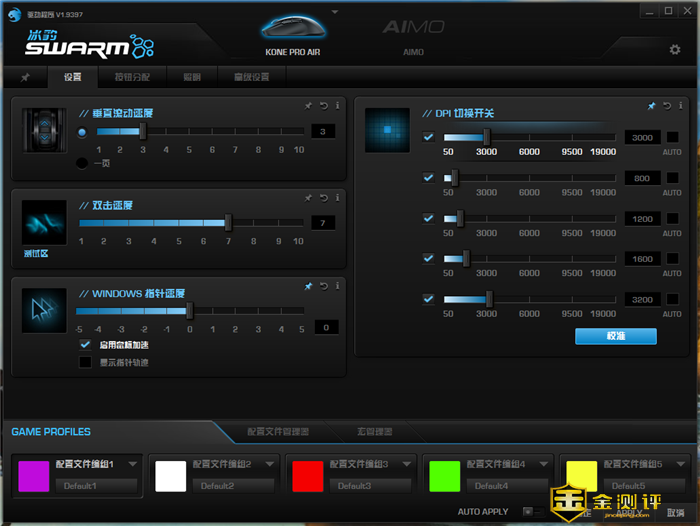
Task: Click the 1600 DPI value field
Action: (x=641, y=259)
